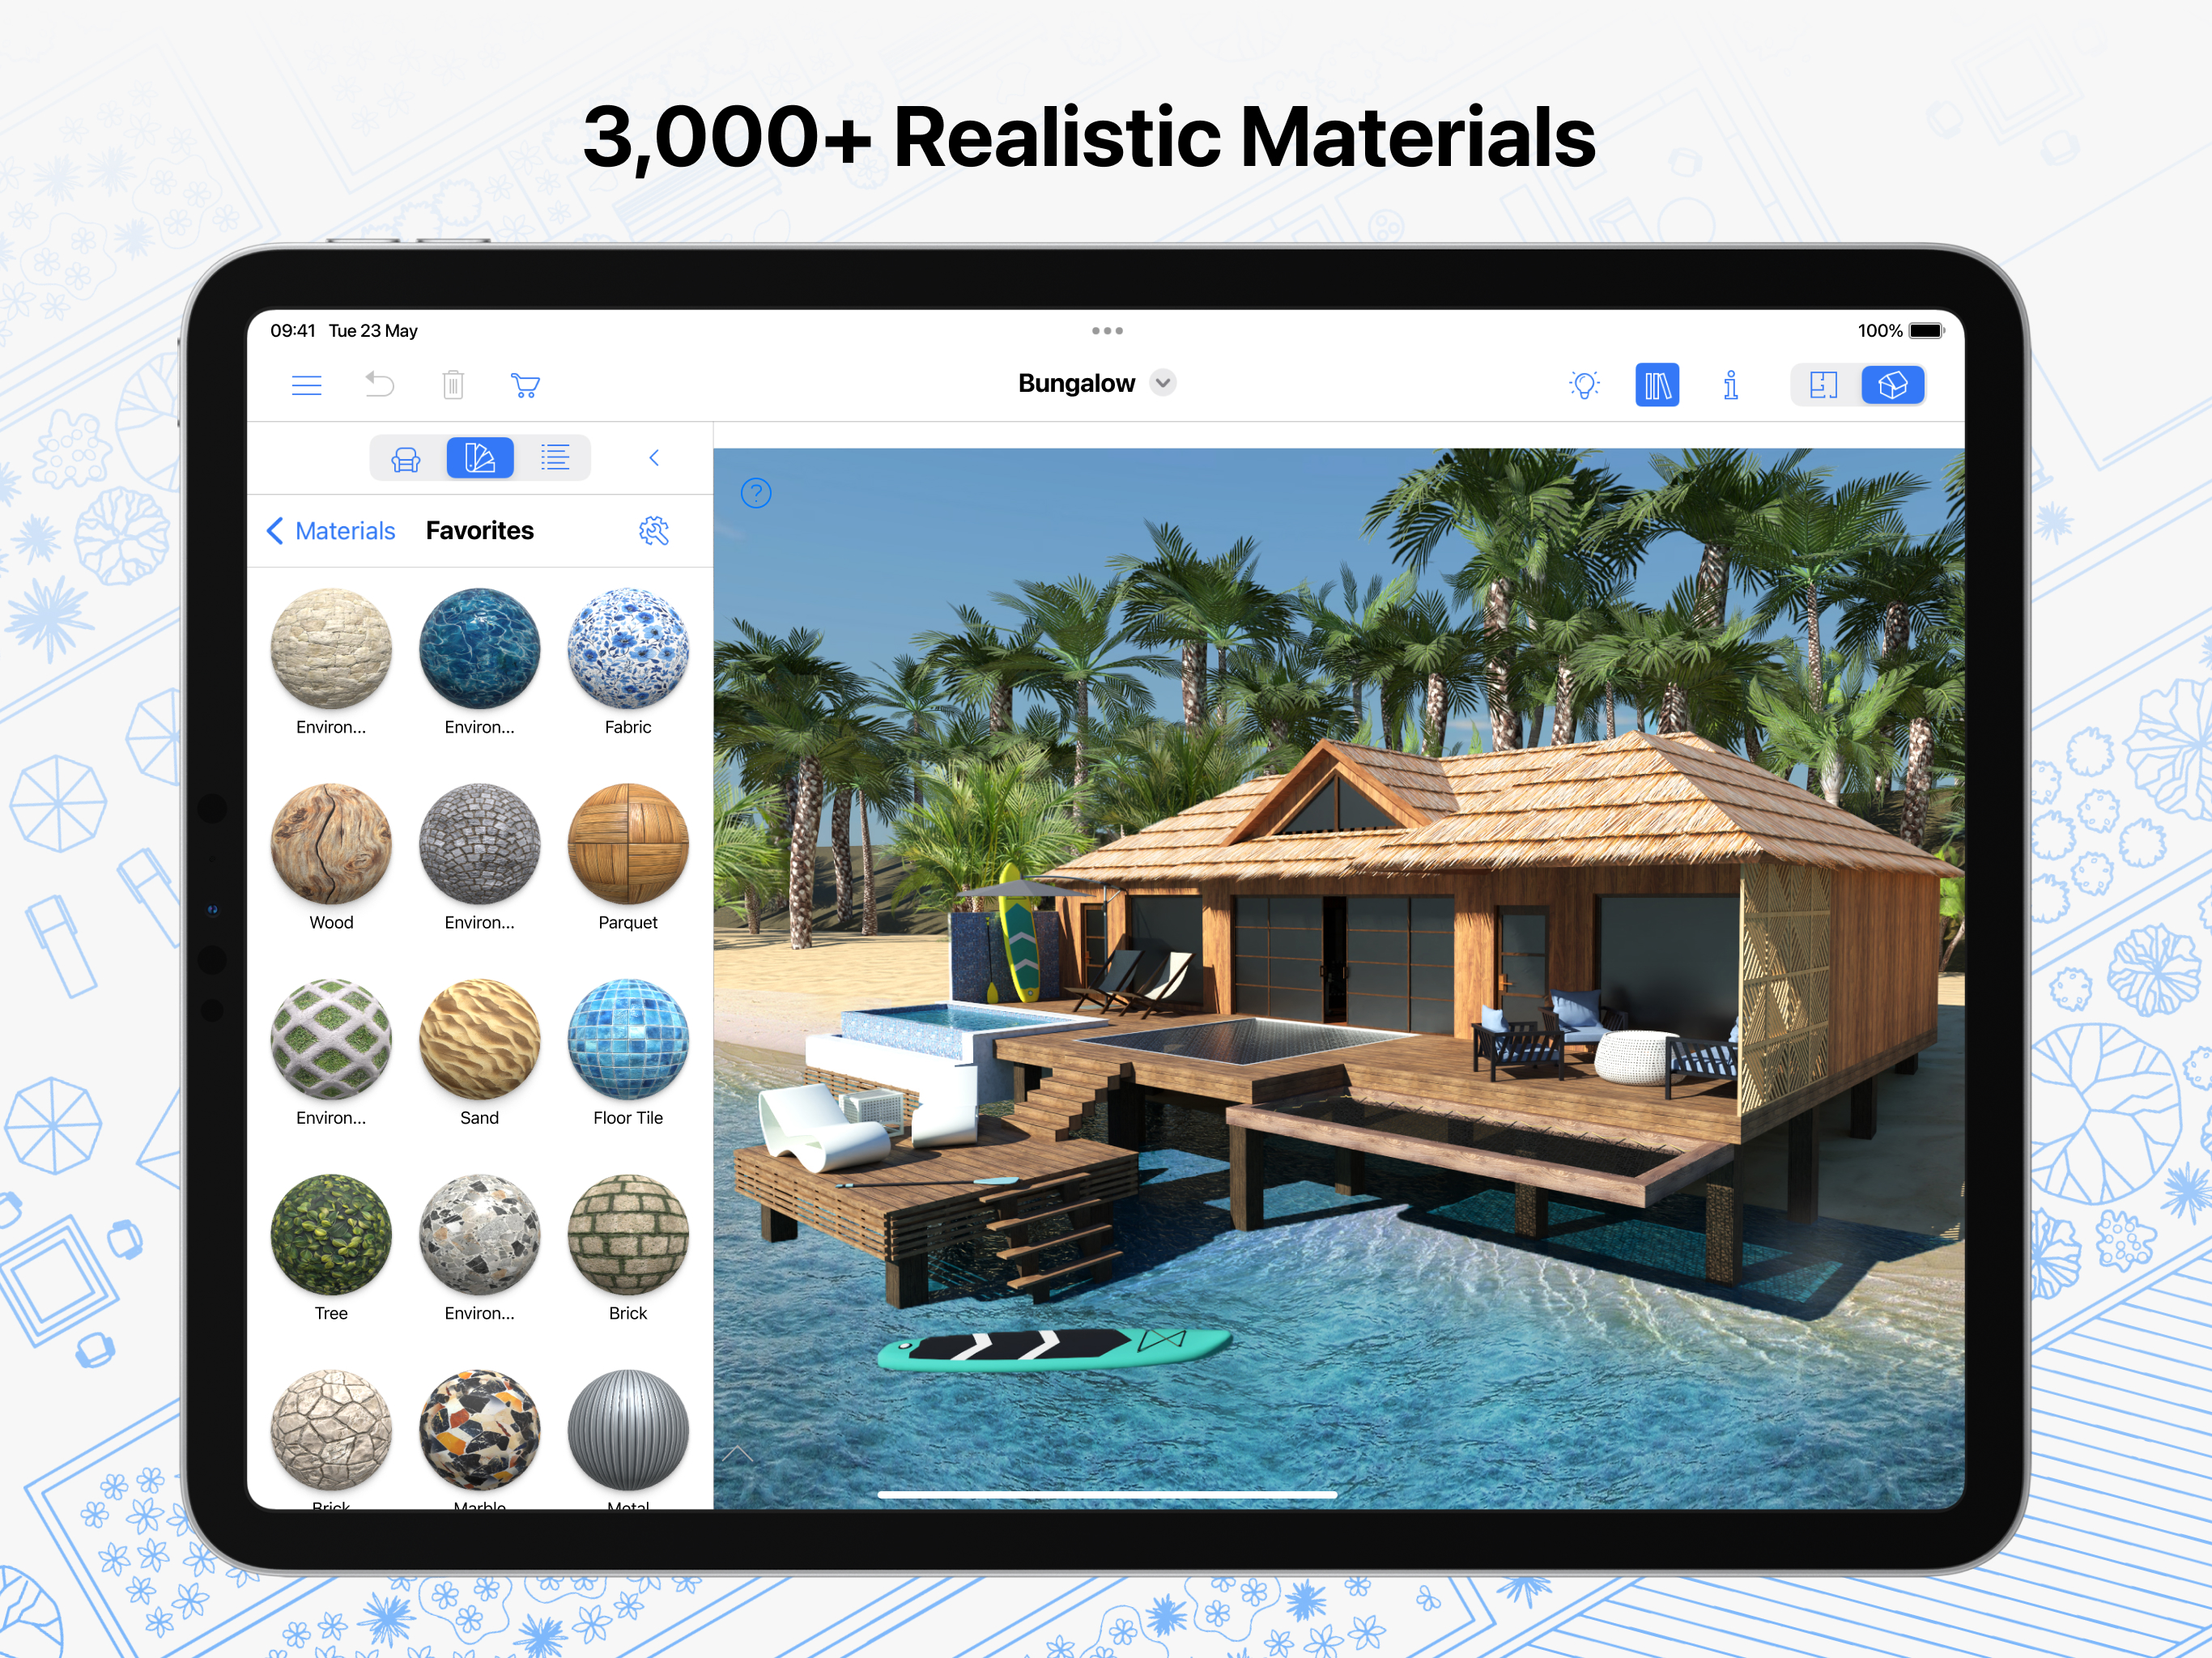Select the furniture objects tab
Image resolution: width=2212 pixels, height=1658 pixels.
pos(406,459)
